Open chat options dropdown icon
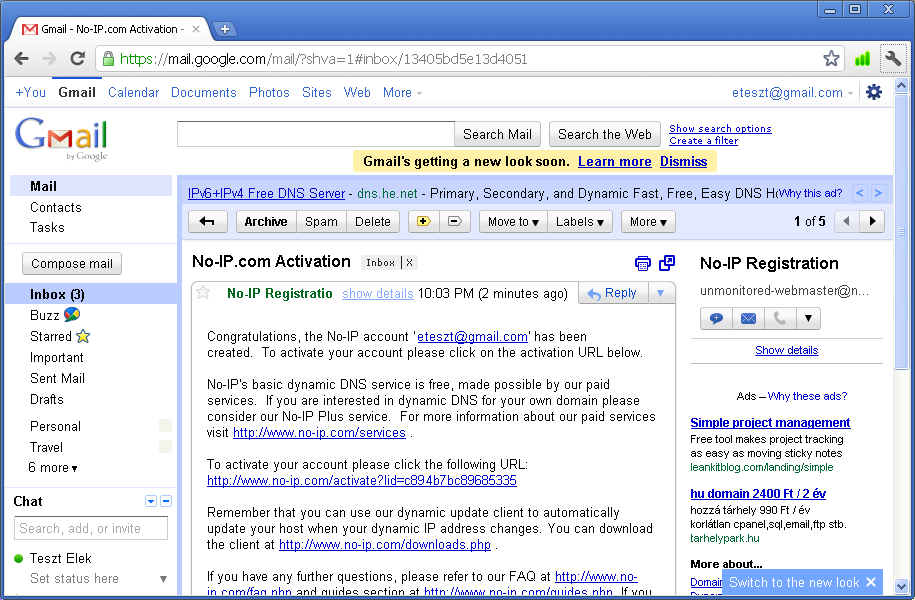This screenshot has height=600, width=915. [151, 501]
